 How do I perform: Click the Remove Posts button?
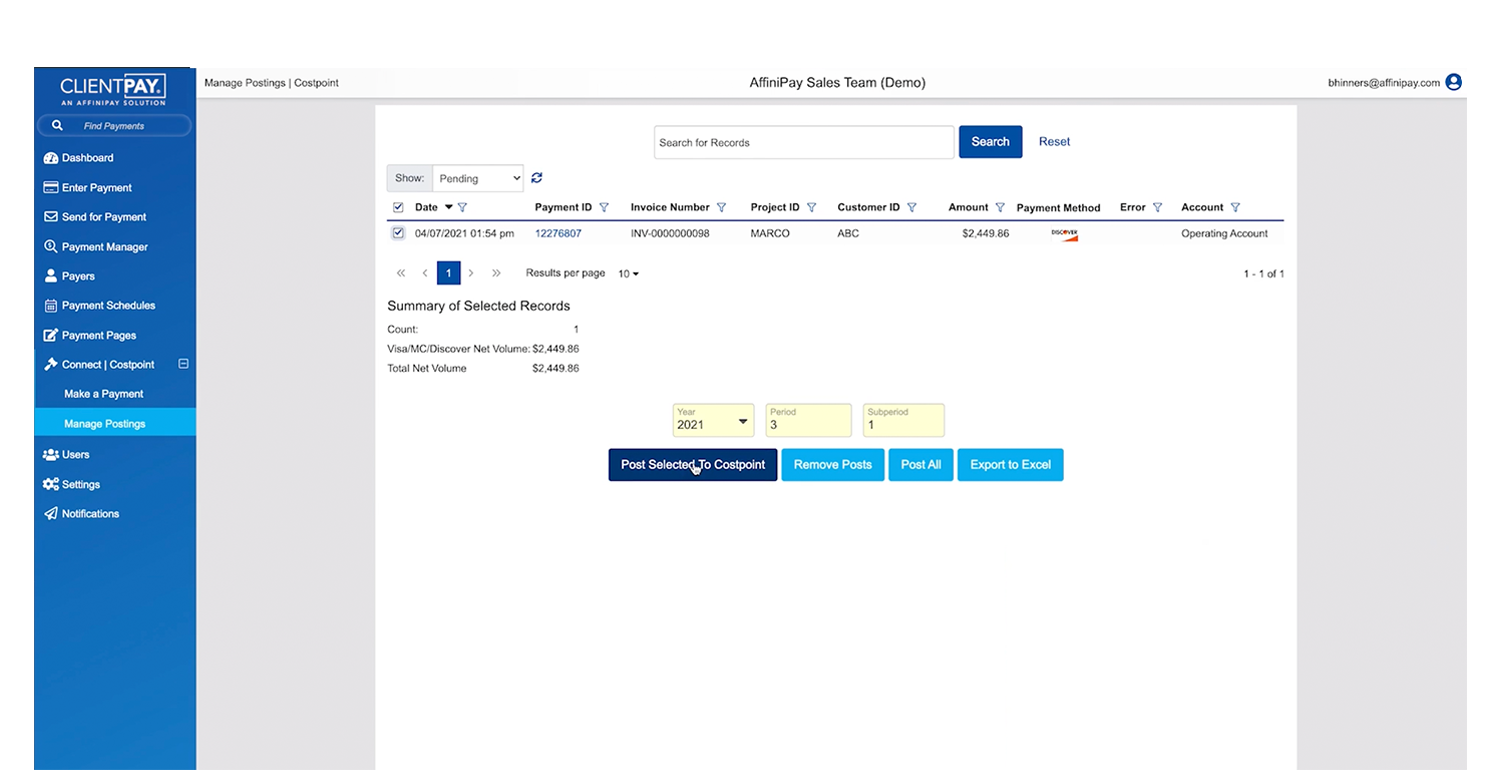[x=833, y=465]
